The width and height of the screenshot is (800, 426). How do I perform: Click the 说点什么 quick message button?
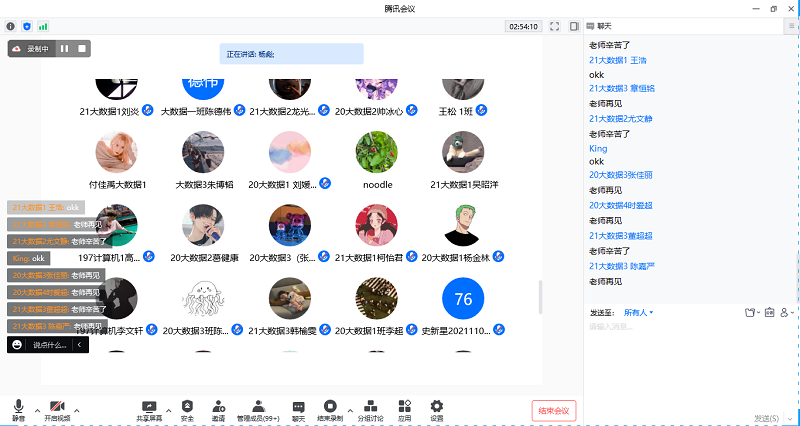click(x=48, y=345)
